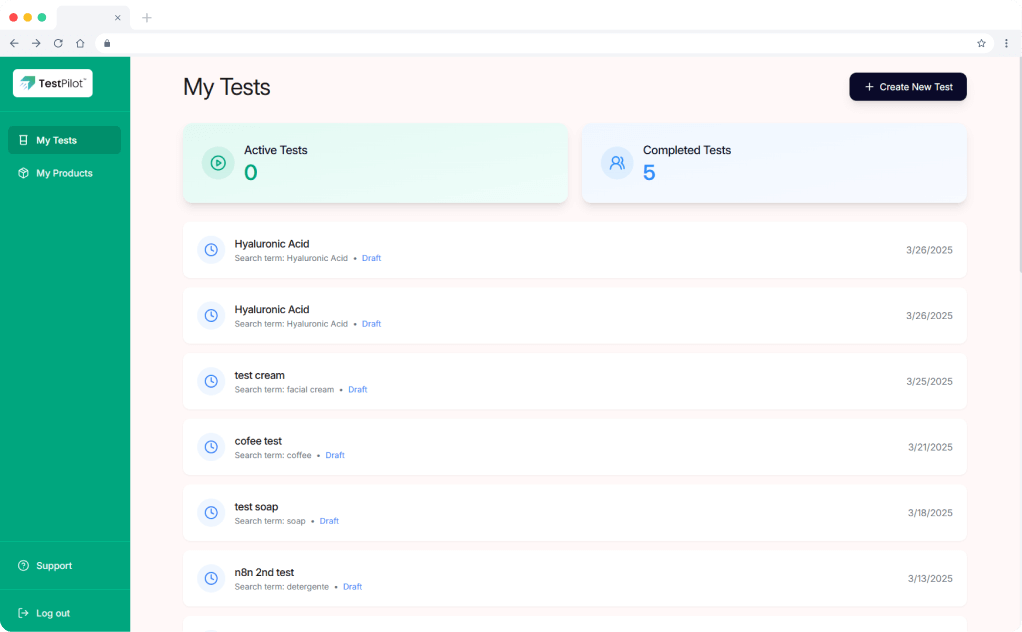Click the Create New Test button

click(x=908, y=87)
